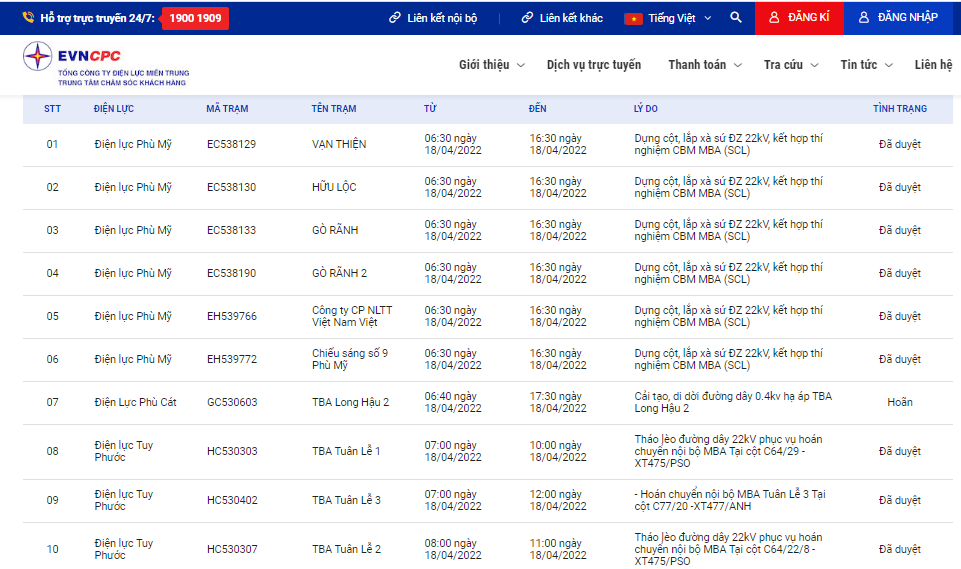Screen dimensions: 961x569
Task: Click the Liên hệ menu item
Action: click(933, 64)
